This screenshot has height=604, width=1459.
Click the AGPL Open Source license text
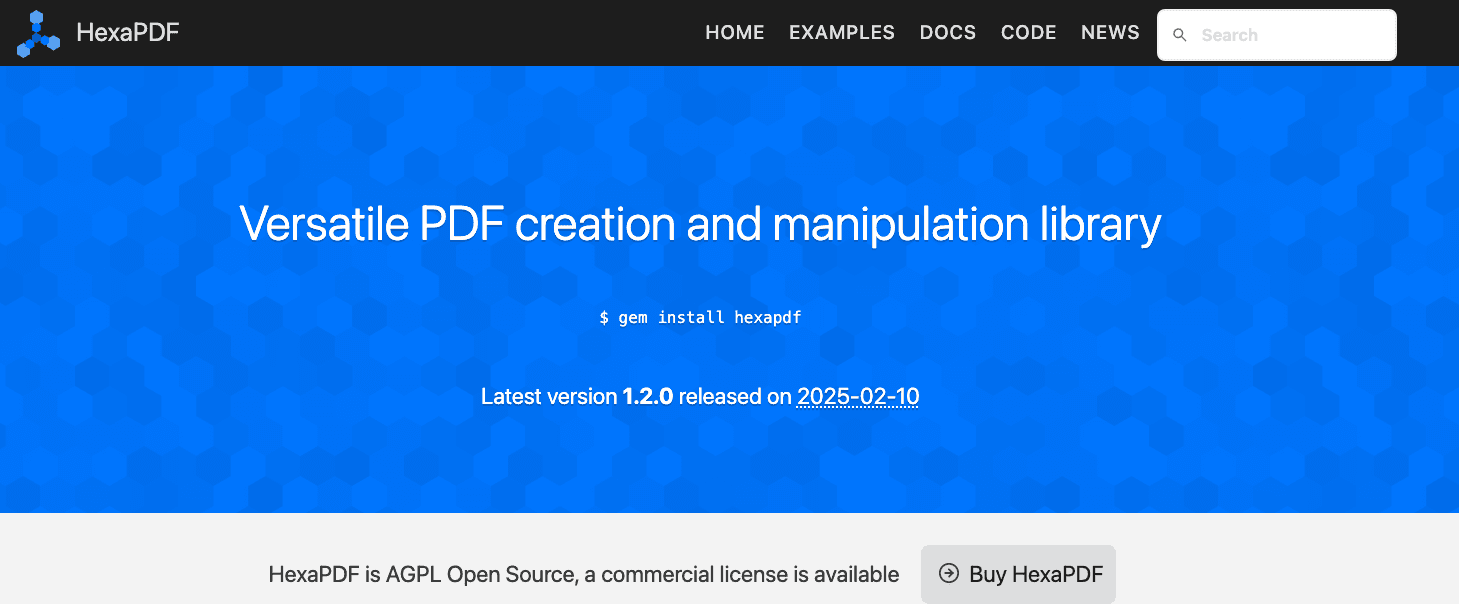tap(583, 574)
